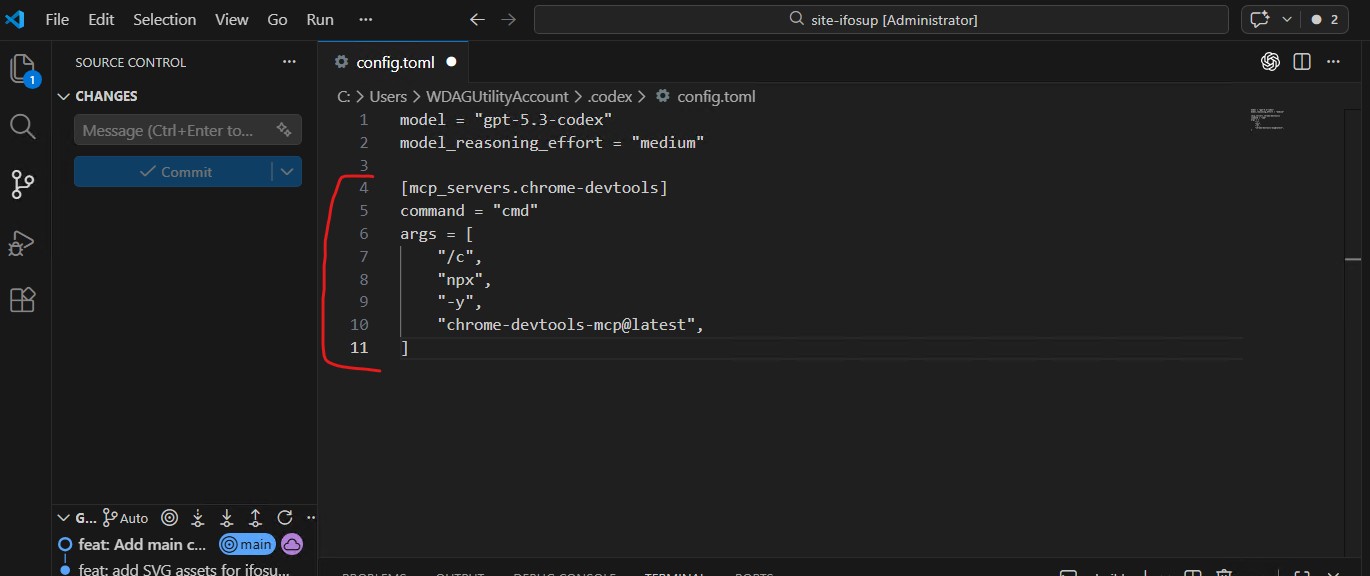
Task: Open the Selection menu
Action: (x=164, y=19)
